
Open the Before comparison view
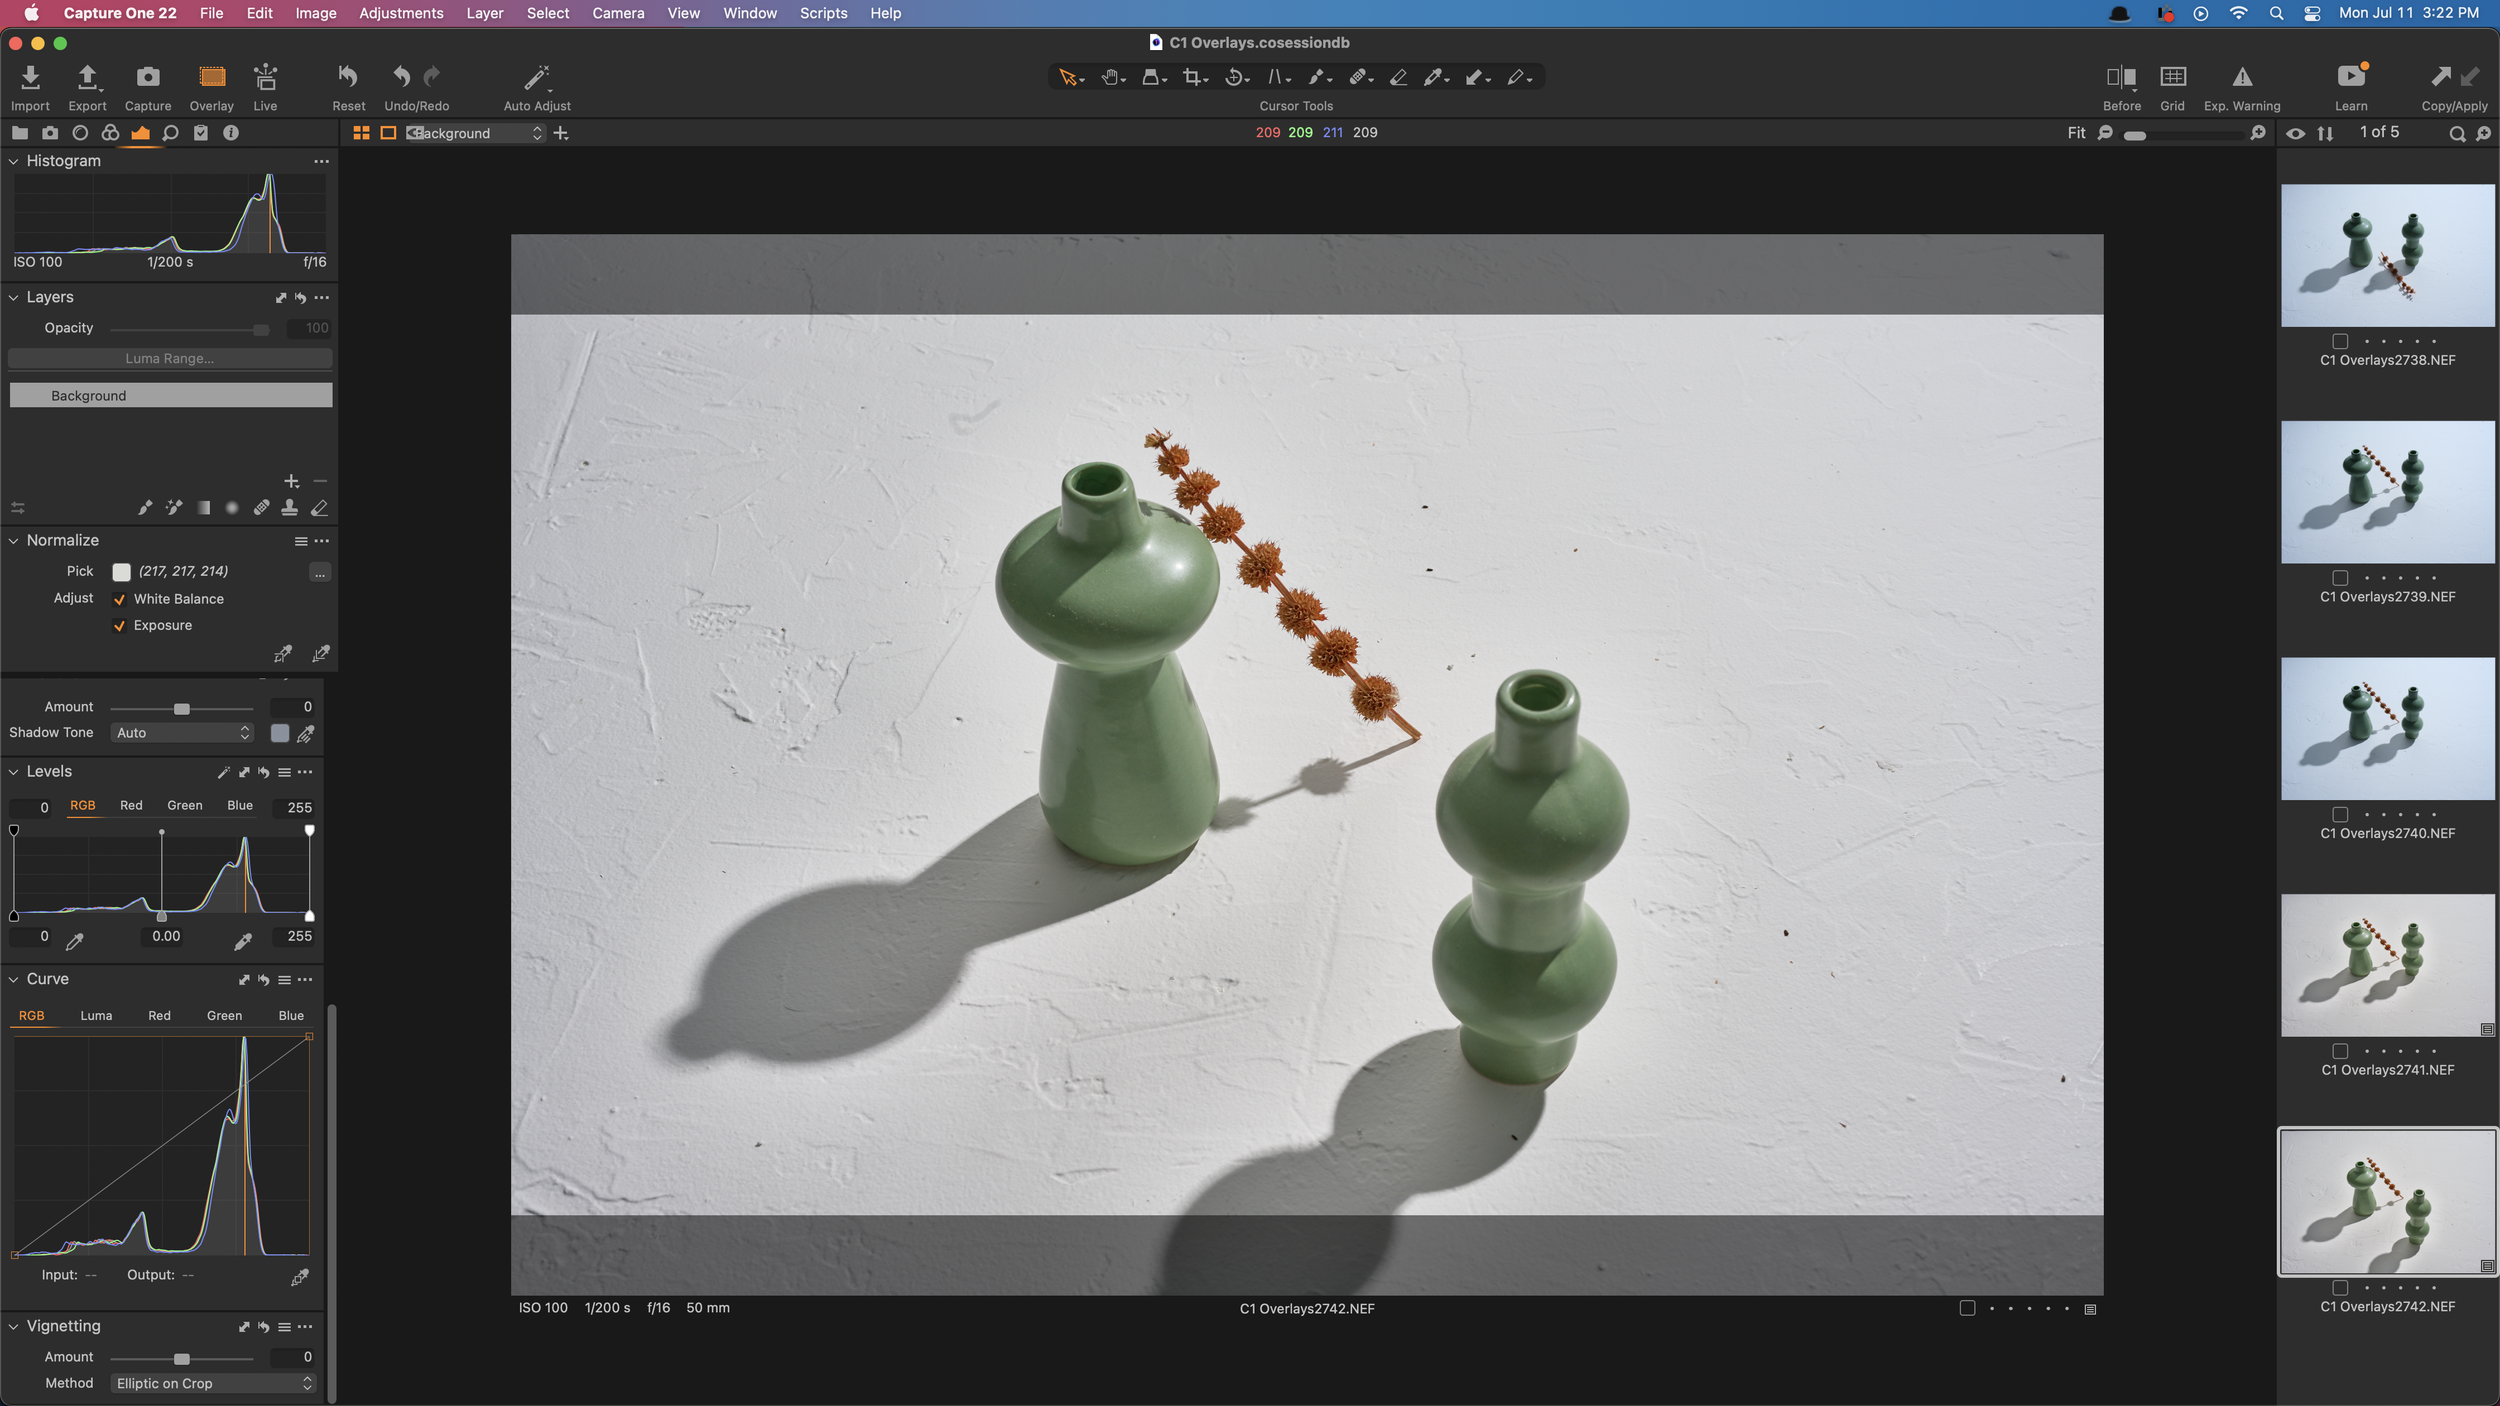2121,78
